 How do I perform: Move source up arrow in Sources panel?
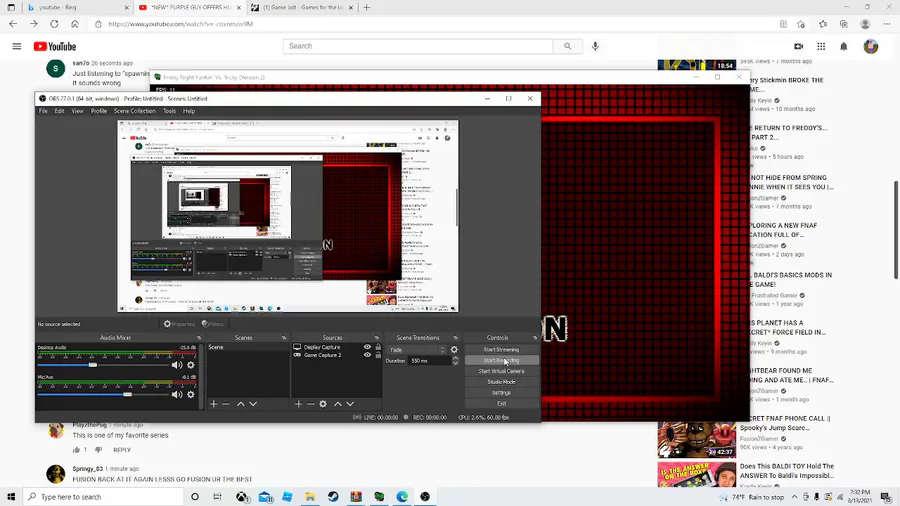pyautogui.click(x=338, y=404)
